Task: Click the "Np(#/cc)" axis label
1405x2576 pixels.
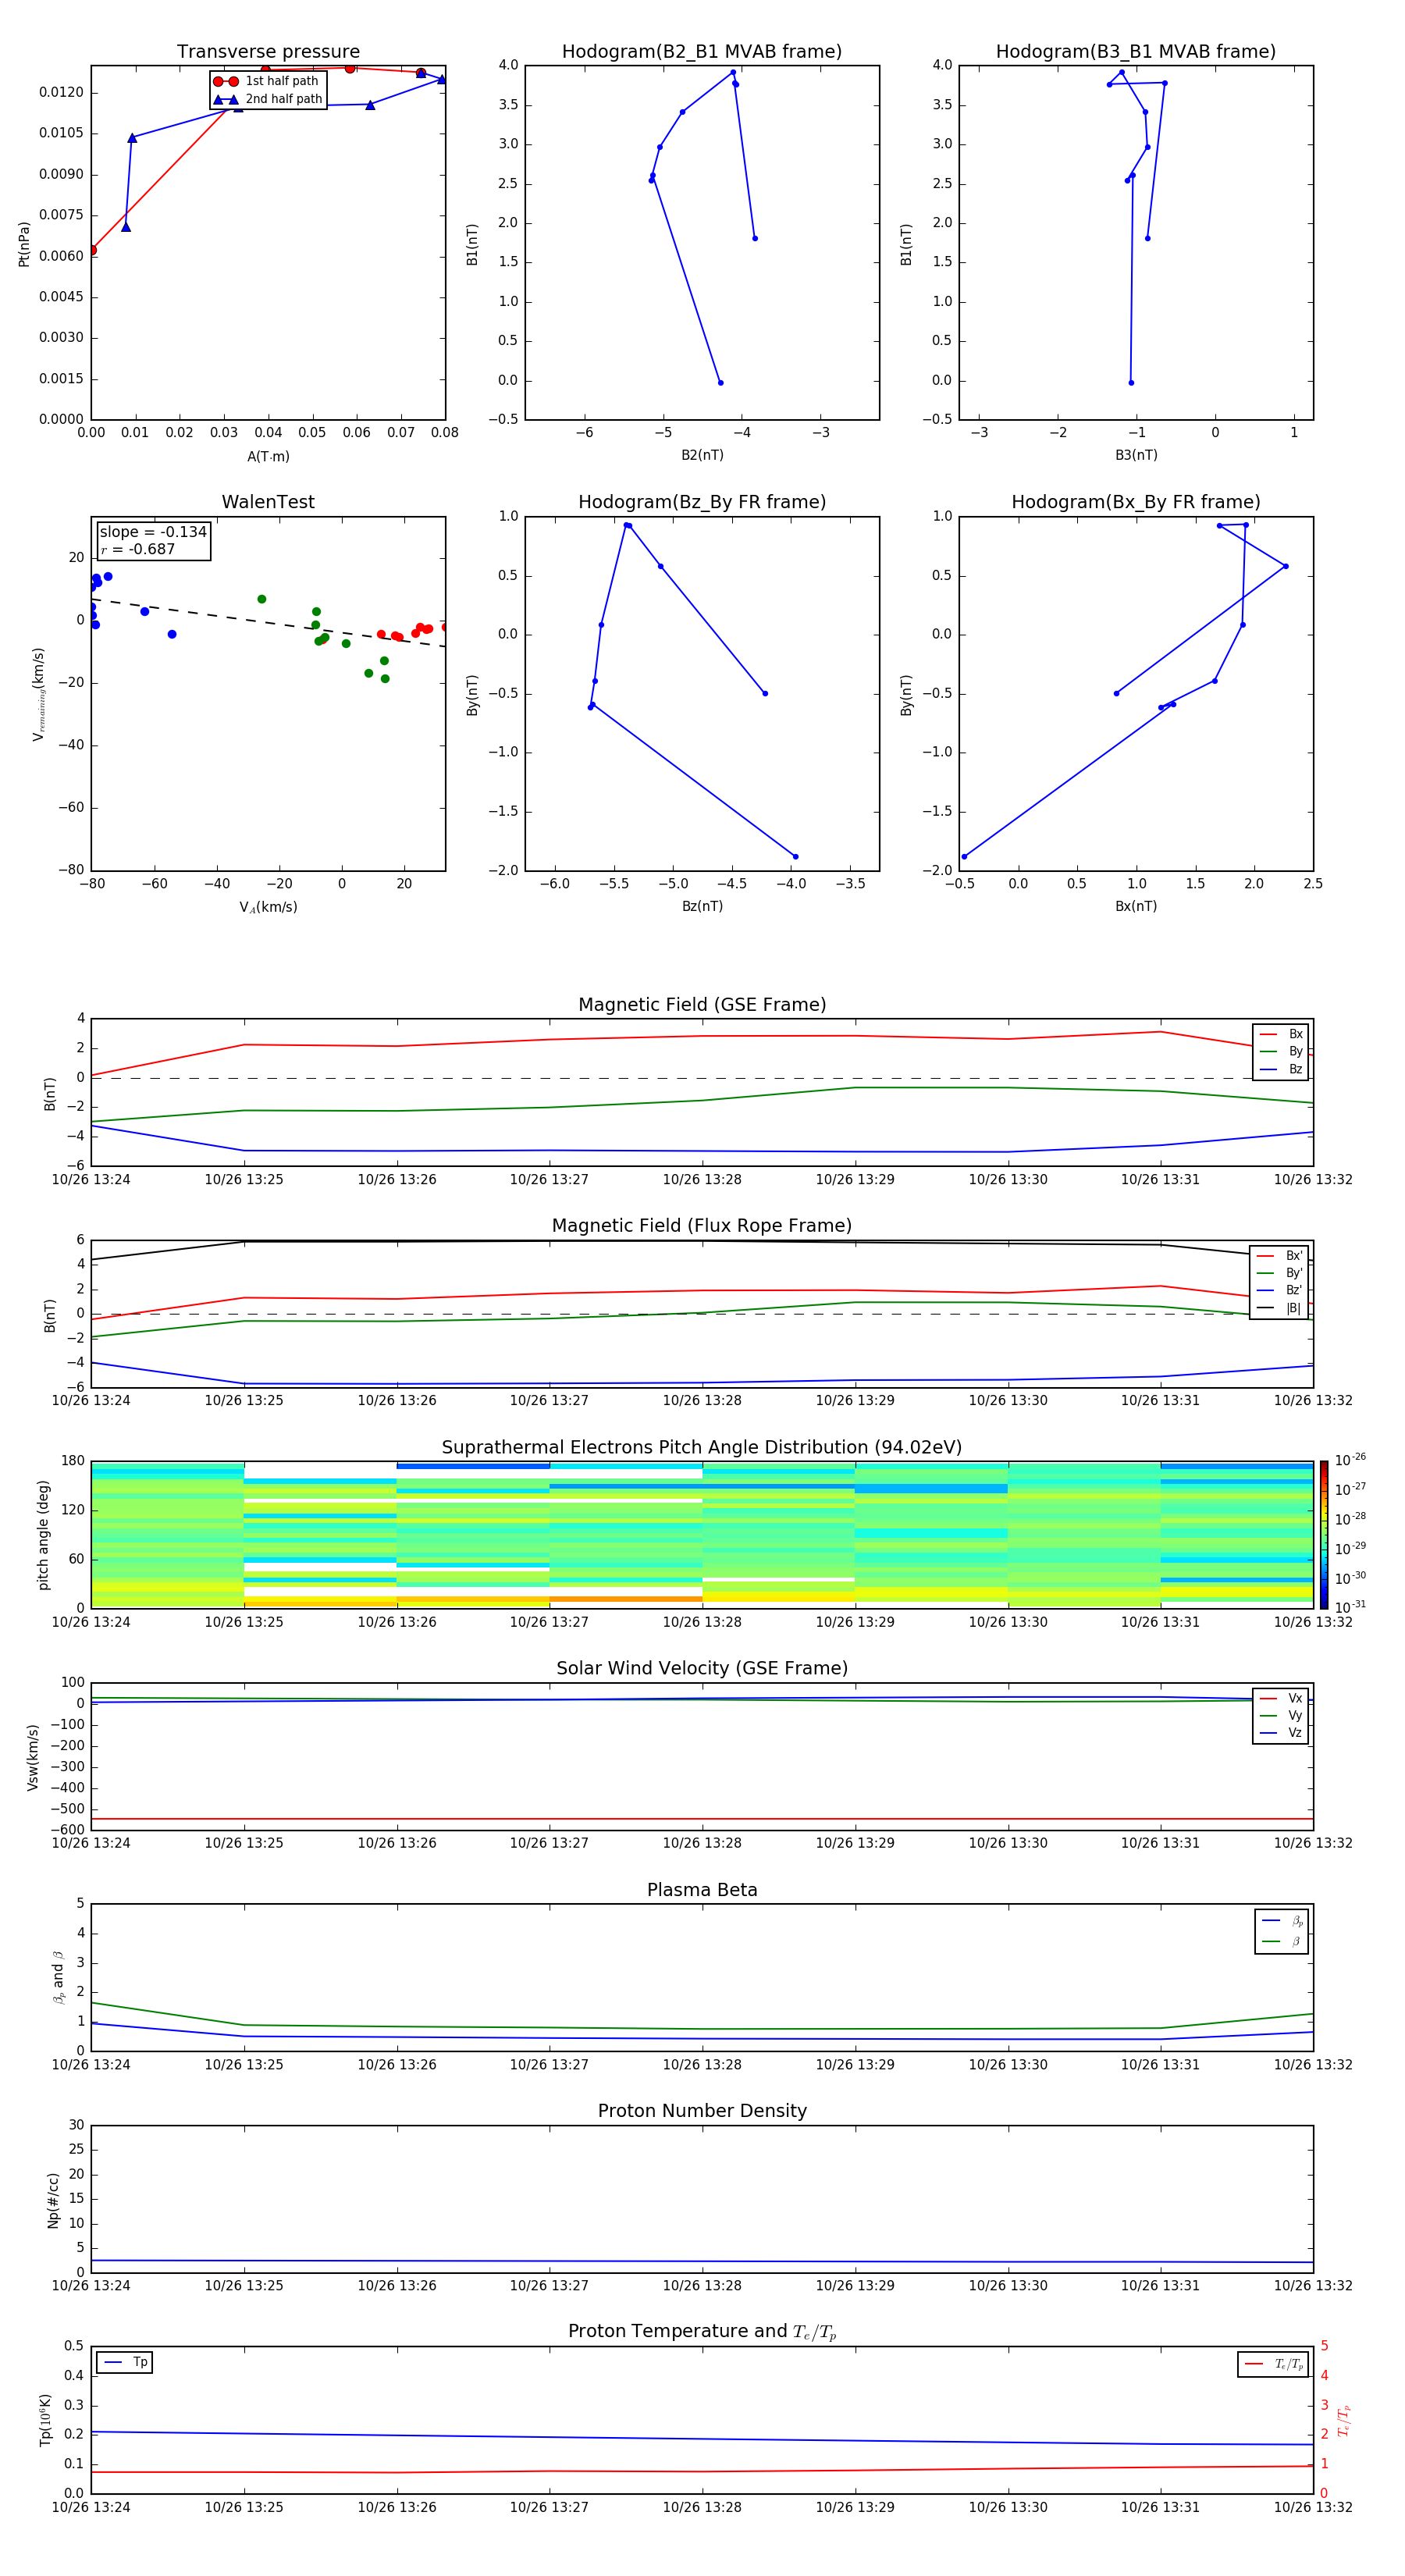Action: click(x=53, y=2200)
